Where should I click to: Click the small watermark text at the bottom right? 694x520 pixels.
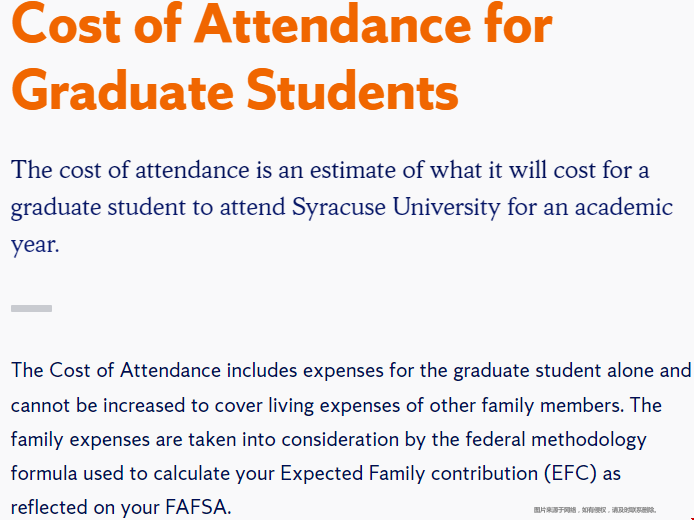click(x=595, y=510)
